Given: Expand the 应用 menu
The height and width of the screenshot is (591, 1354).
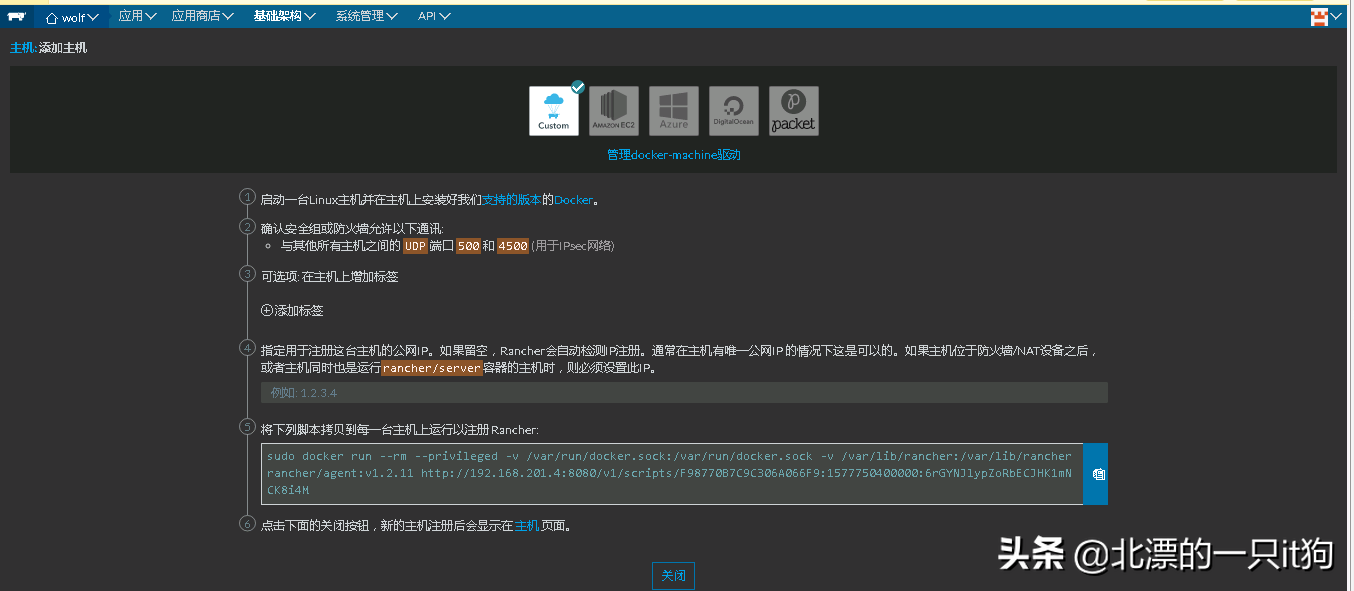Looking at the screenshot, I should 137,16.
